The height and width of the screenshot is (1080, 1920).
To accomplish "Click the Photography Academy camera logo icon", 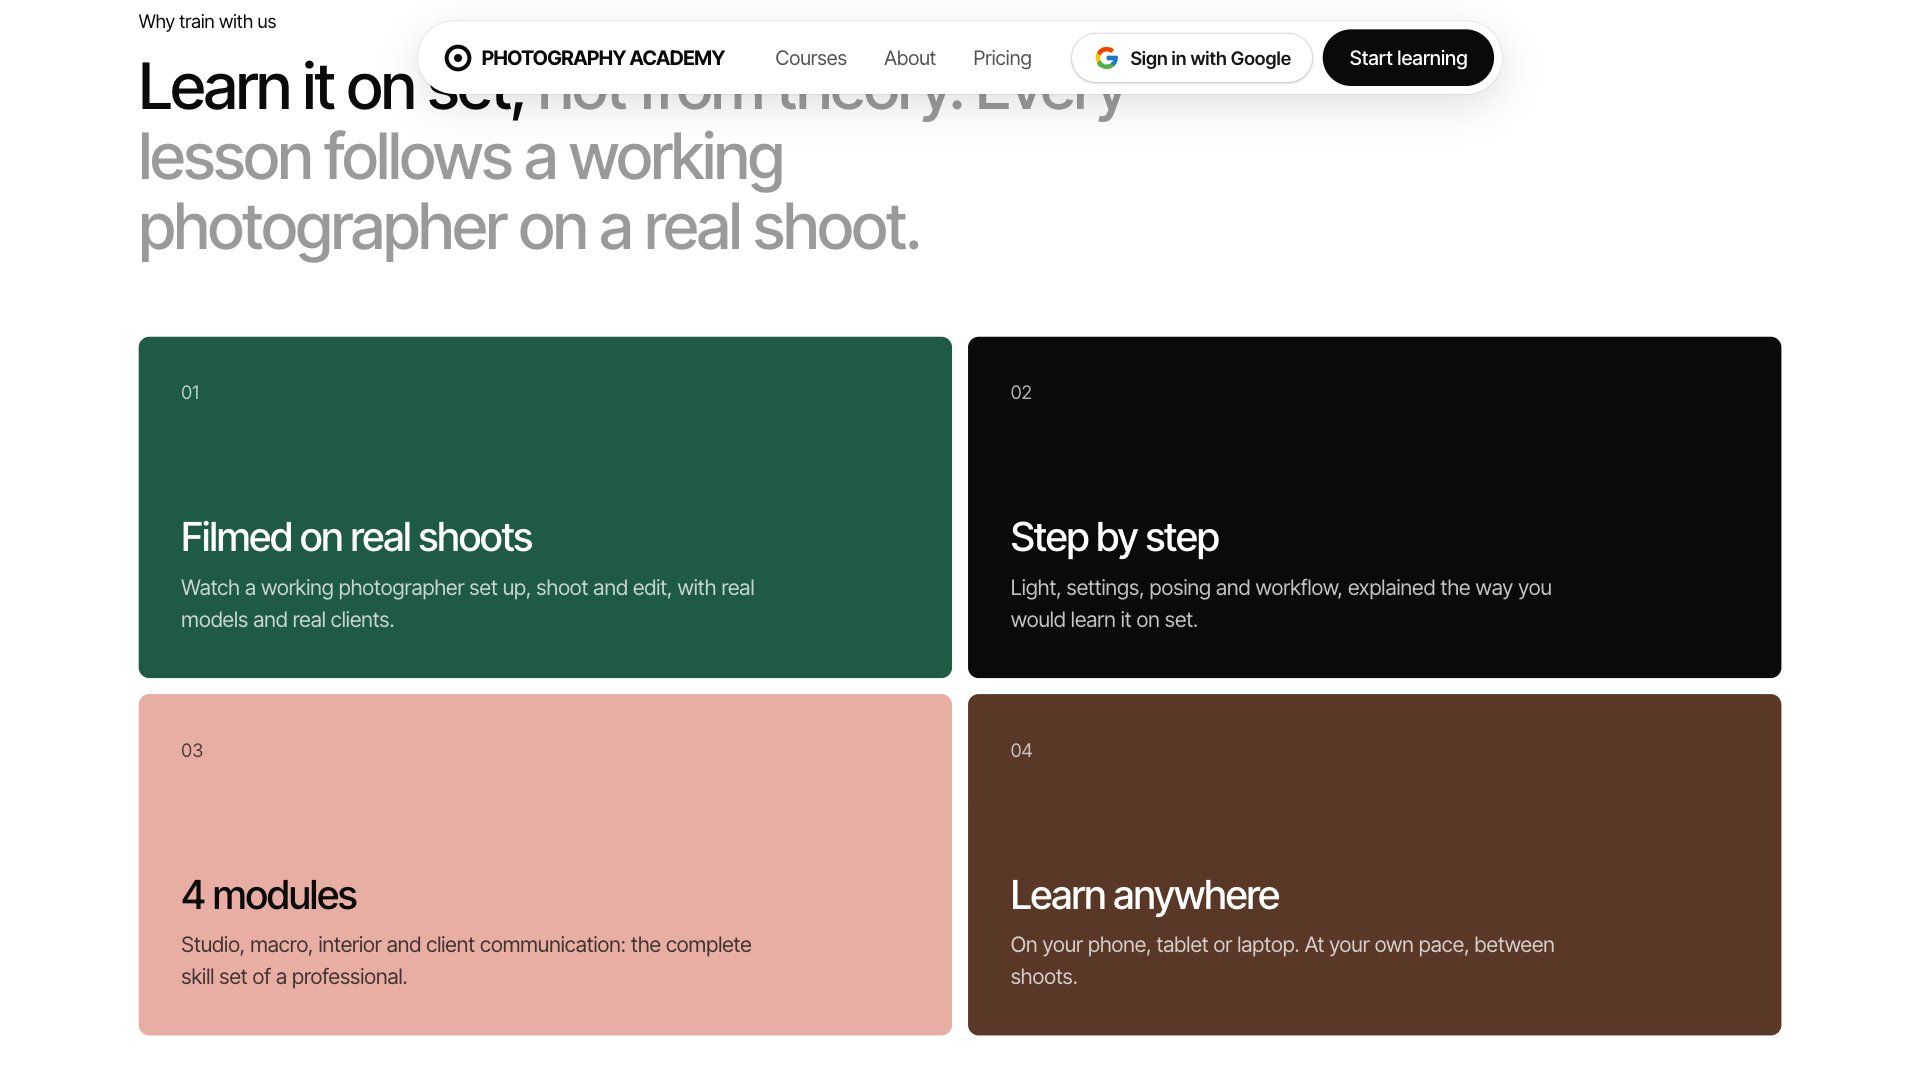I will coord(457,58).
